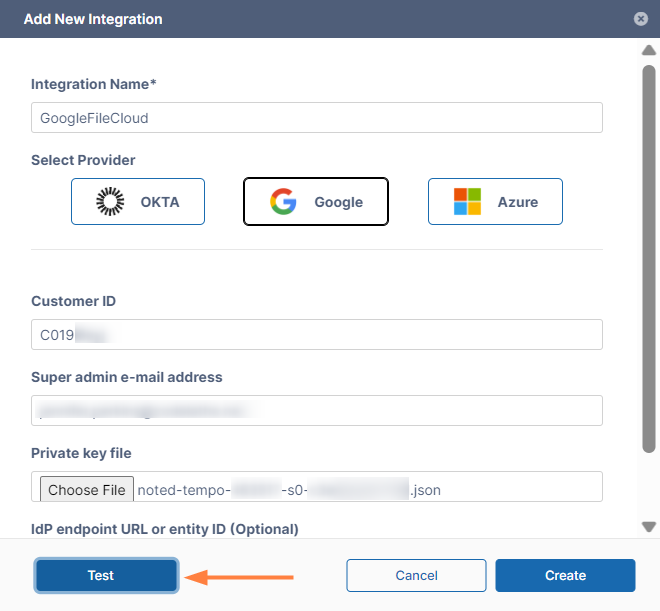660x611 pixels.
Task: Click the OKTA sunburst logo icon
Action: tap(109, 202)
